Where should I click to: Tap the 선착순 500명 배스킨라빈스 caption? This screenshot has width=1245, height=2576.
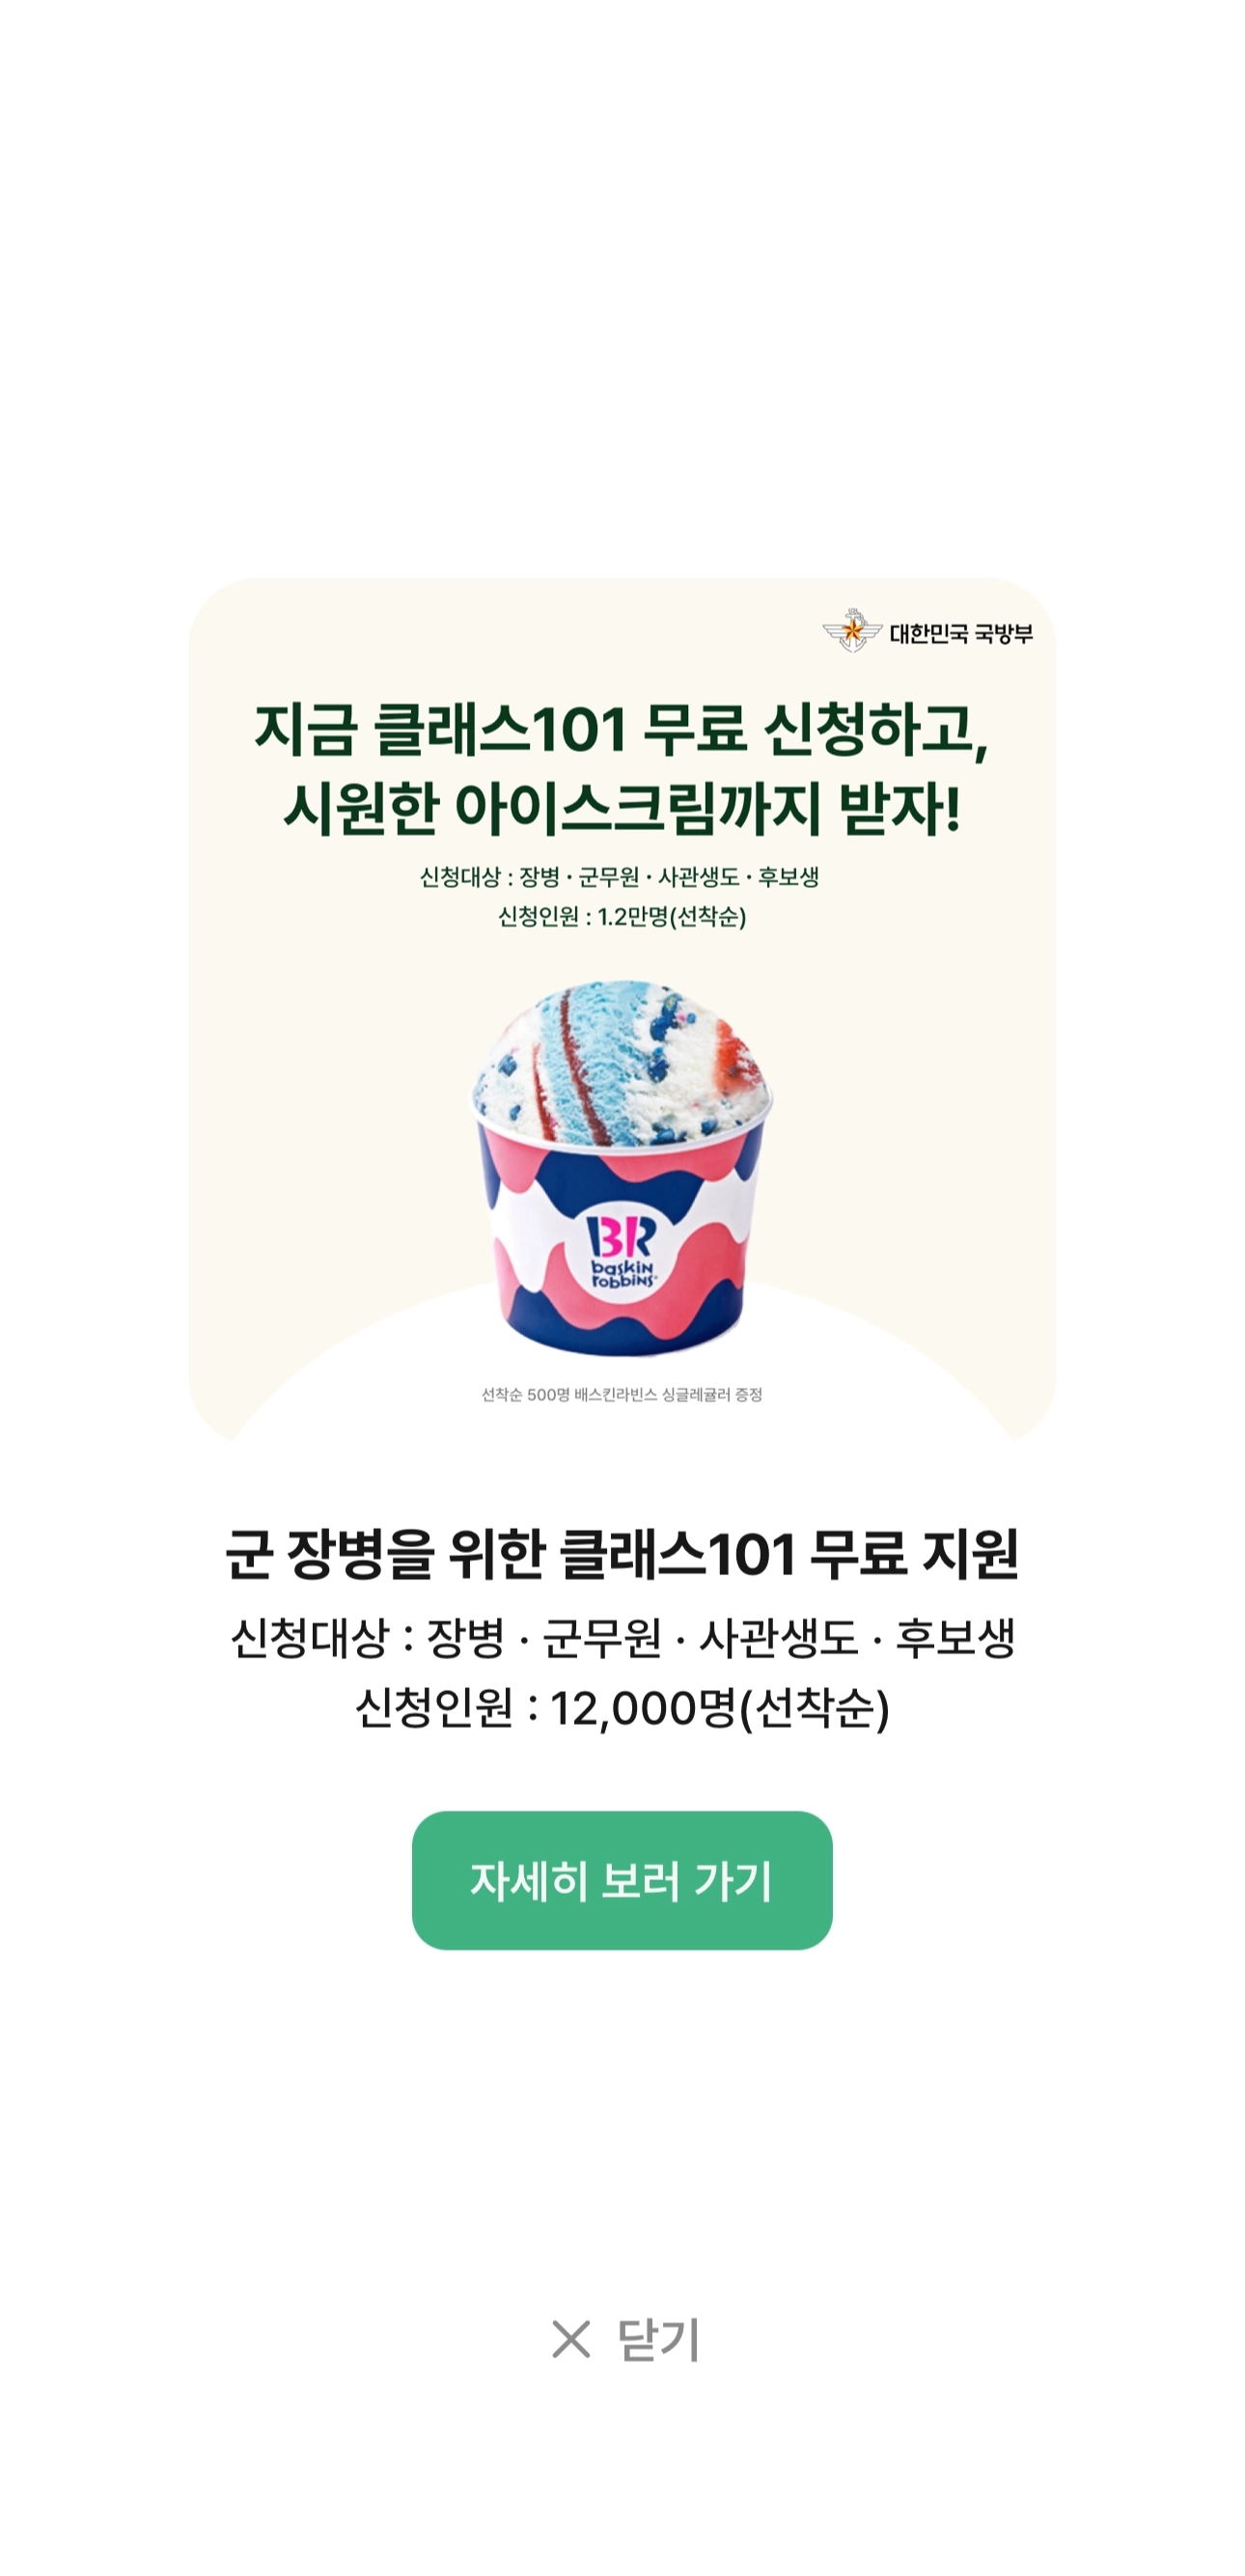[622, 1394]
